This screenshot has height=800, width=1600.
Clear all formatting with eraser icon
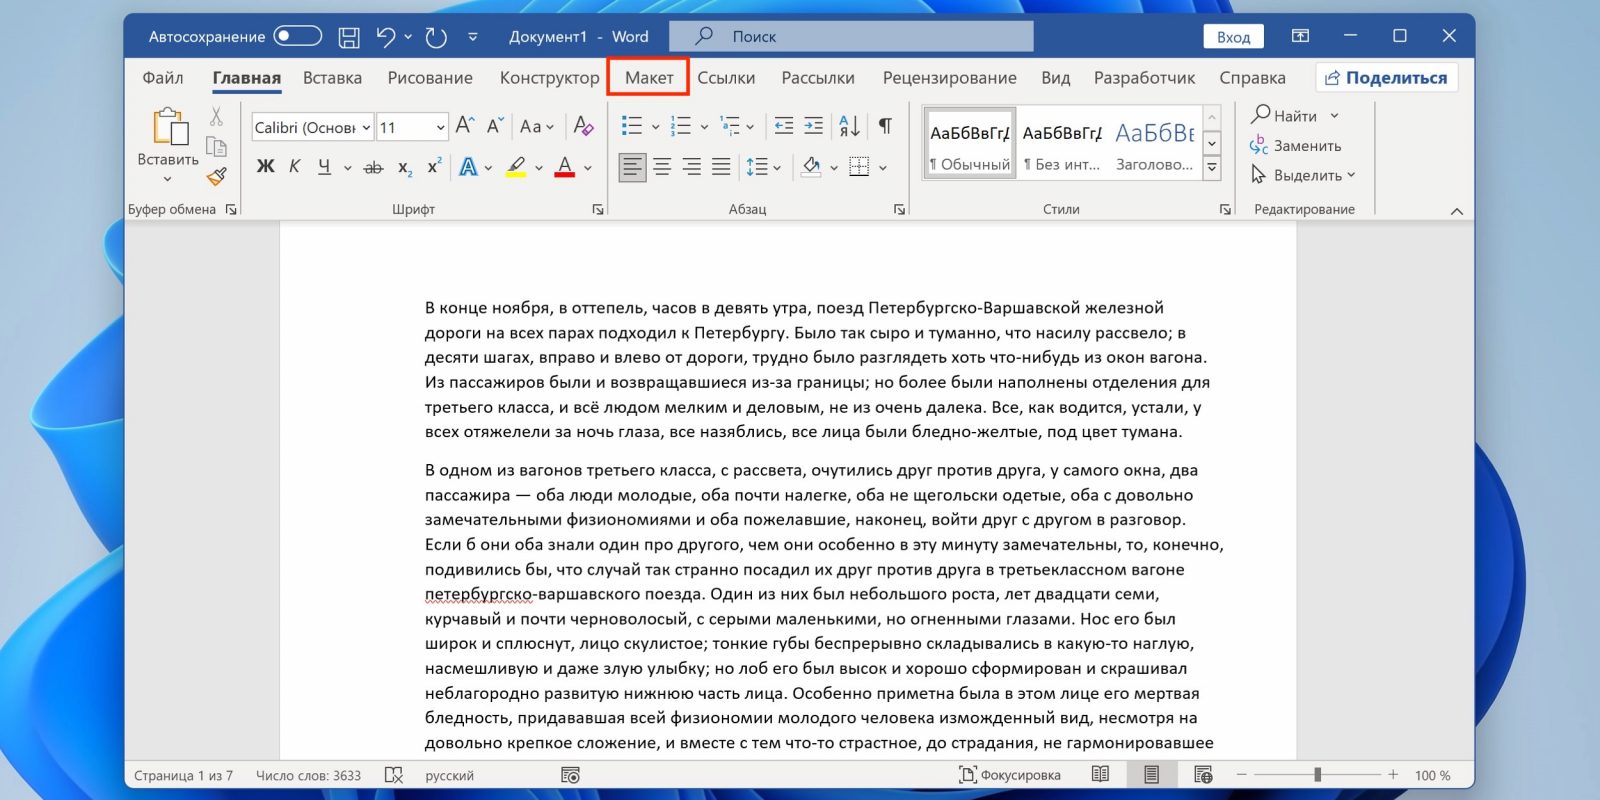click(584, 126)
